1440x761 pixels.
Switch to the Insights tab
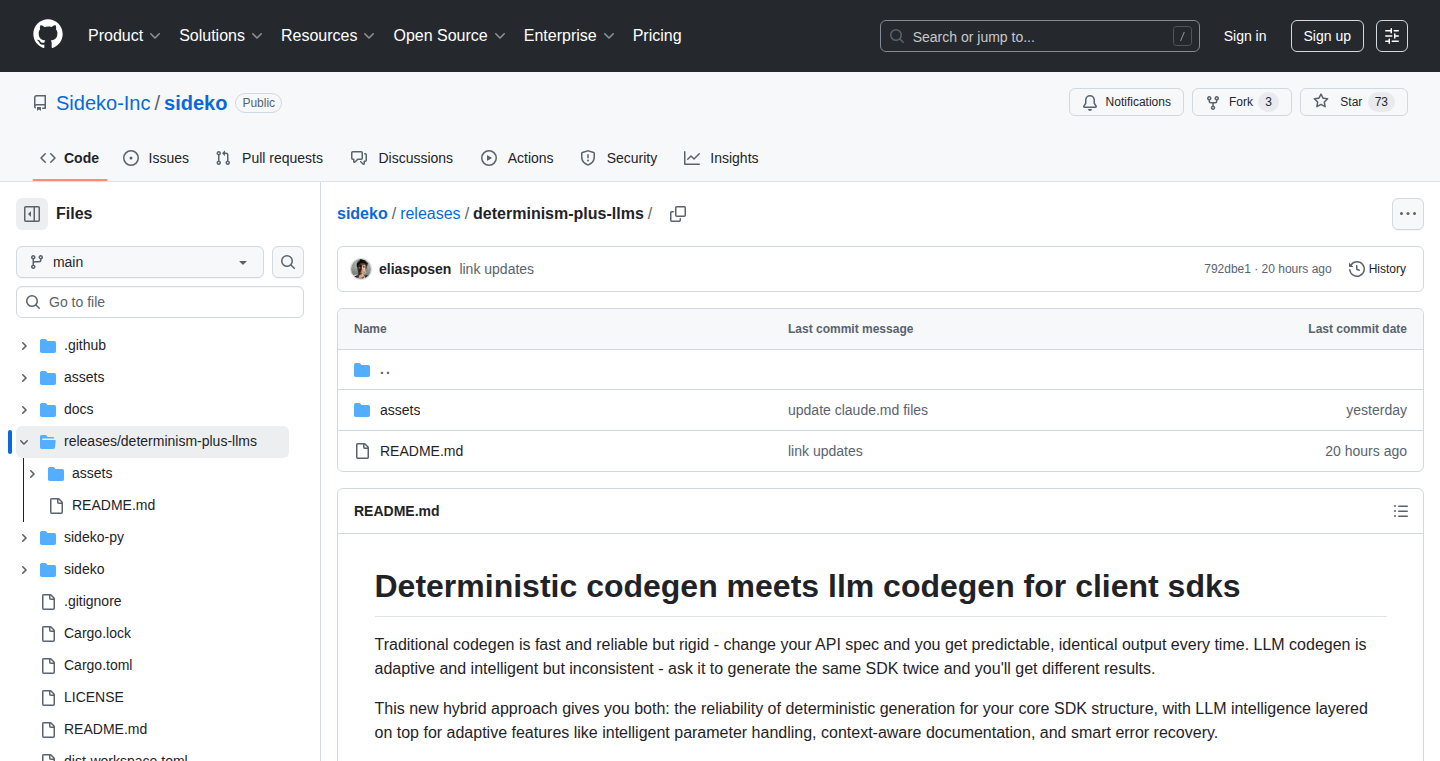(721, 158)
